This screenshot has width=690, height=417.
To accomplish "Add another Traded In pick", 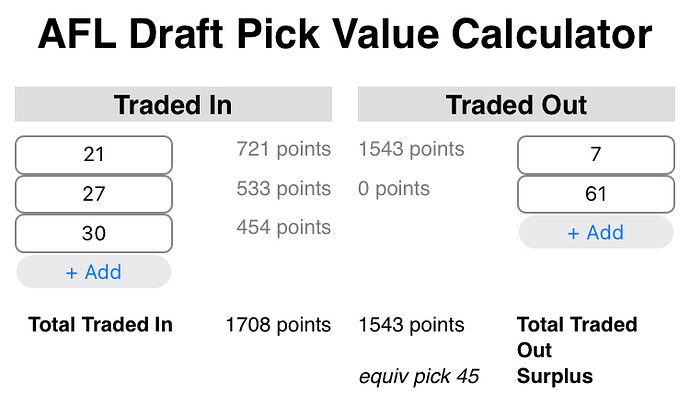I will tap(94, 272).
